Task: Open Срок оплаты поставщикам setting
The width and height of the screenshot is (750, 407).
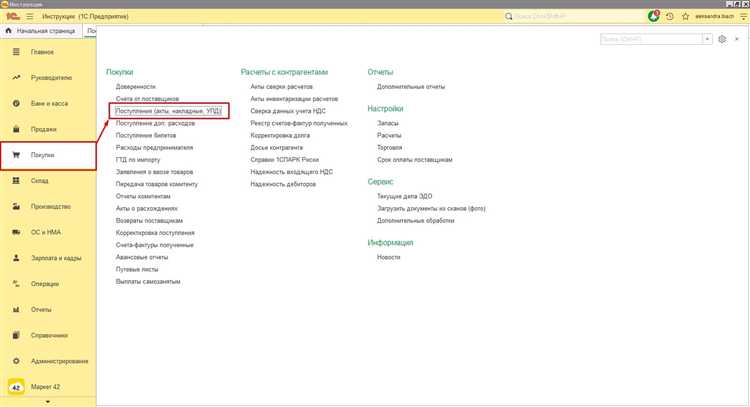Action: 415,160
